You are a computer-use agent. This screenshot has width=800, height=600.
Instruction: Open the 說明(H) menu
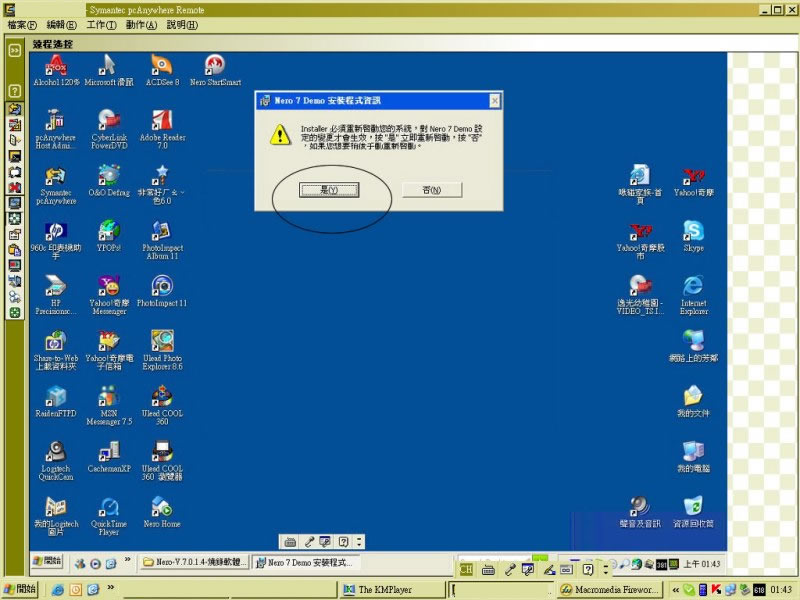coord(182,25)
